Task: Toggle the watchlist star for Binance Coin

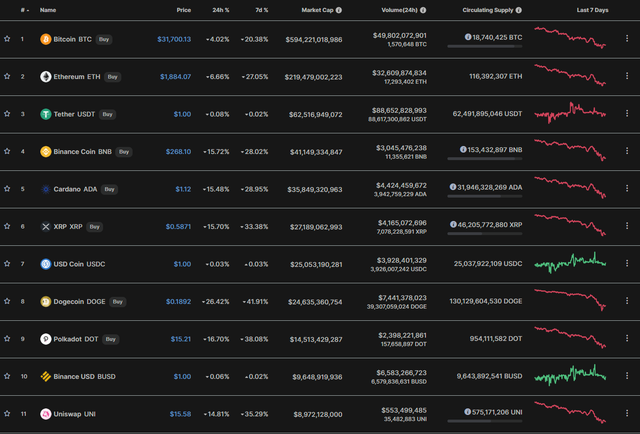Action: coord(7,151)
